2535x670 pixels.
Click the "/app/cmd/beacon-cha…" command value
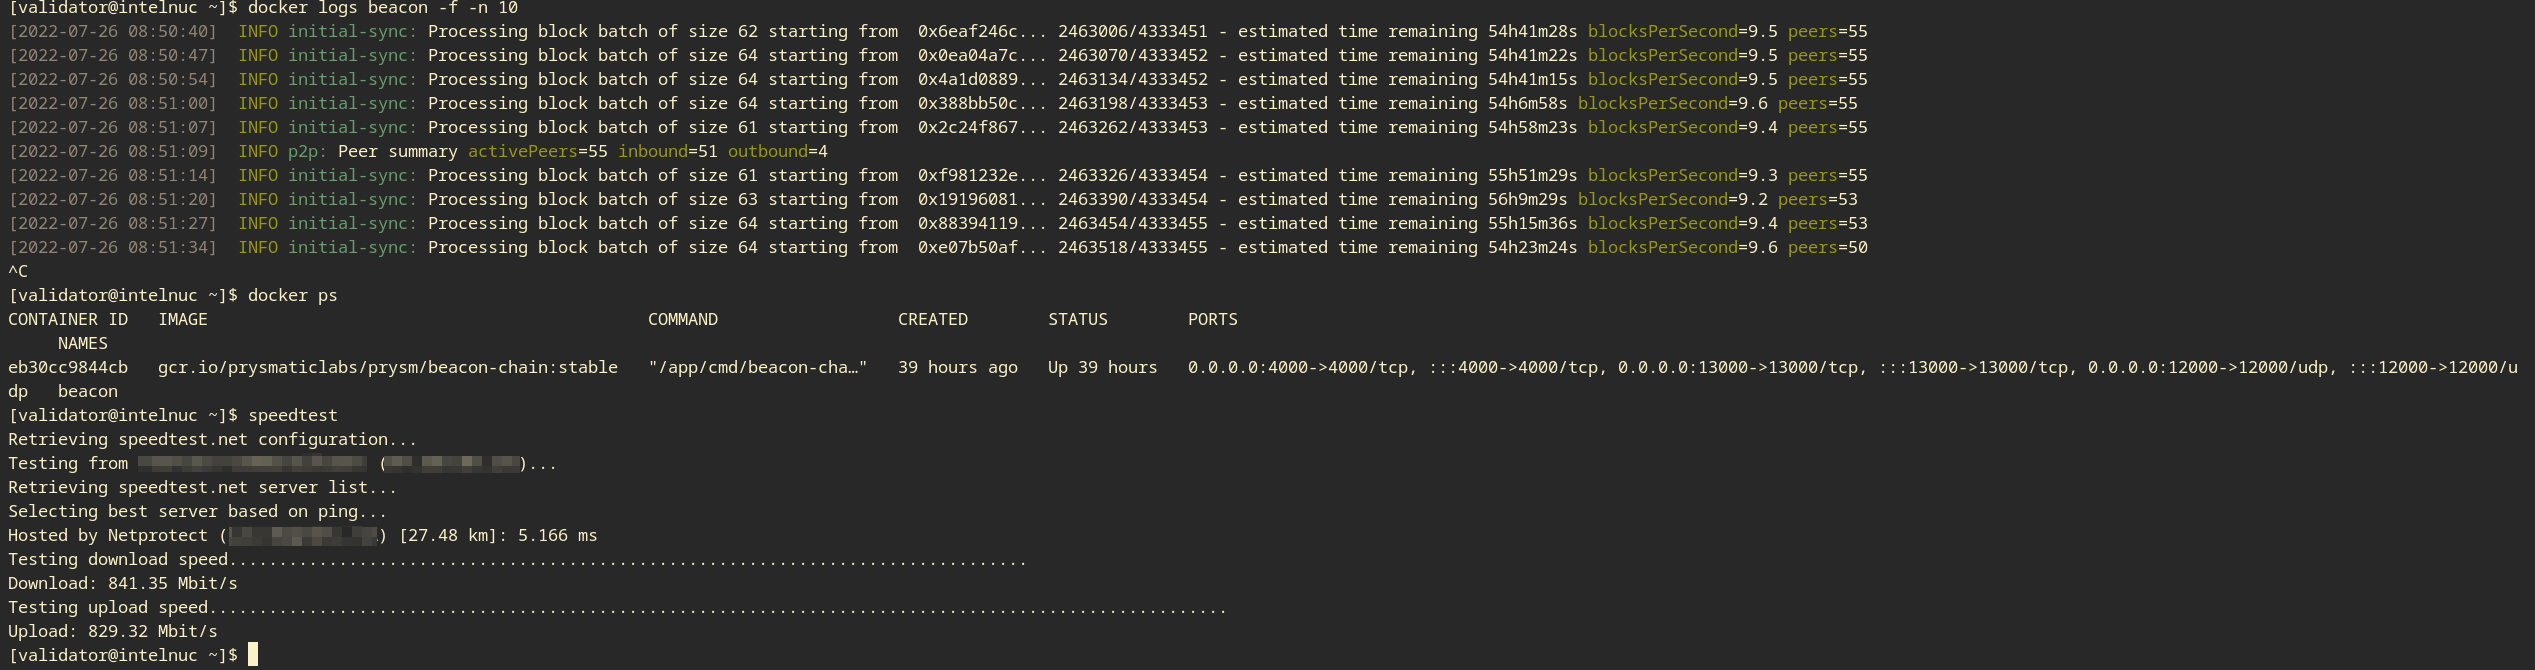758,368
